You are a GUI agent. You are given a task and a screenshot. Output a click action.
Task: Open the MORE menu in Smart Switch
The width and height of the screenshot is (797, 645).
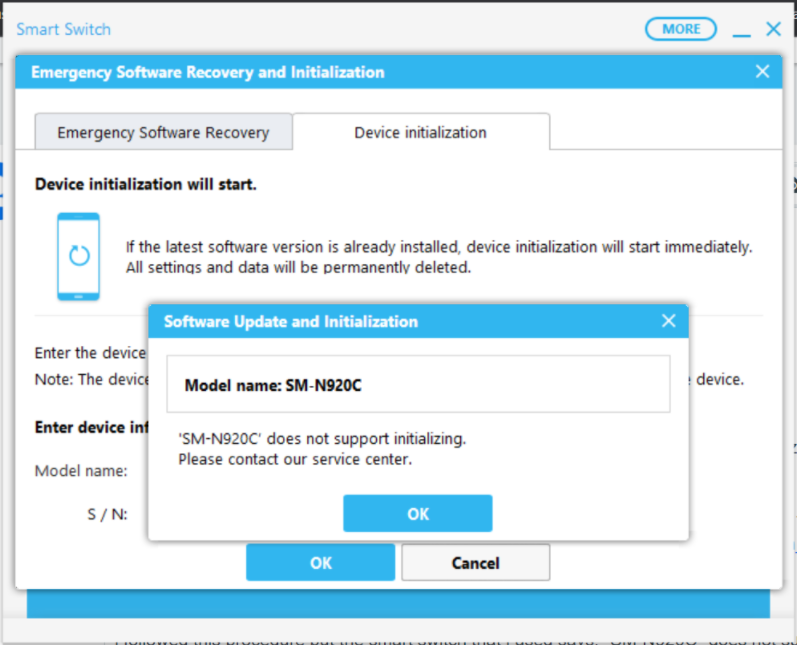[x=680, y=29]
